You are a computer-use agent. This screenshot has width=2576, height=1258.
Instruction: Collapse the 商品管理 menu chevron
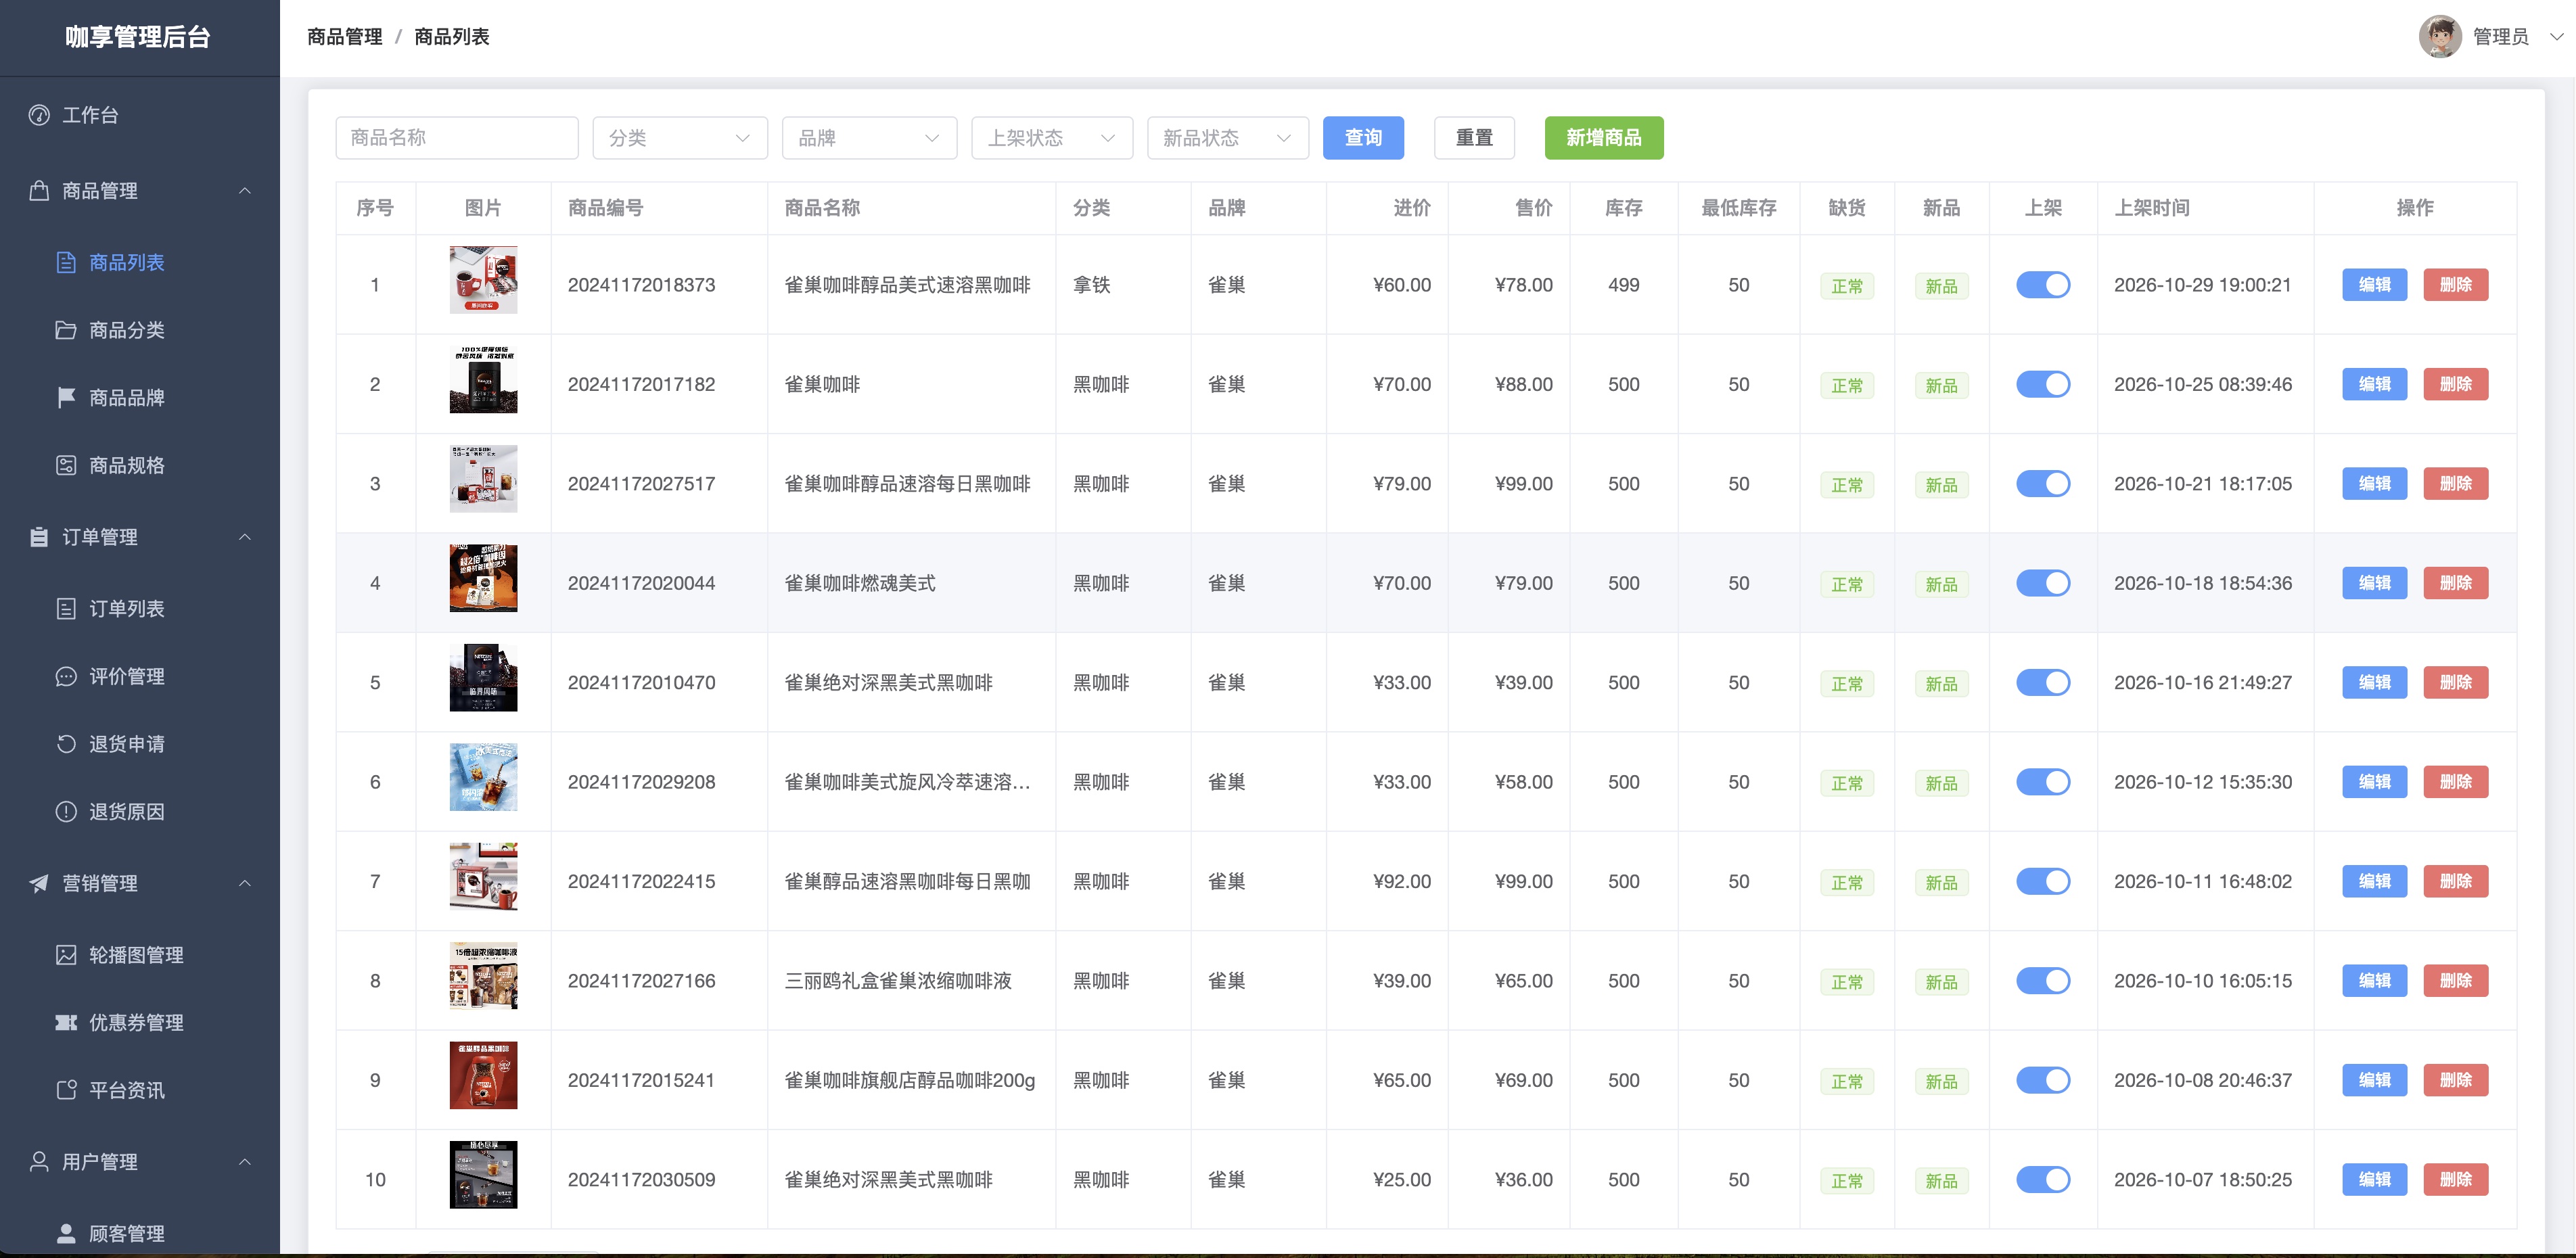point(245,190)
